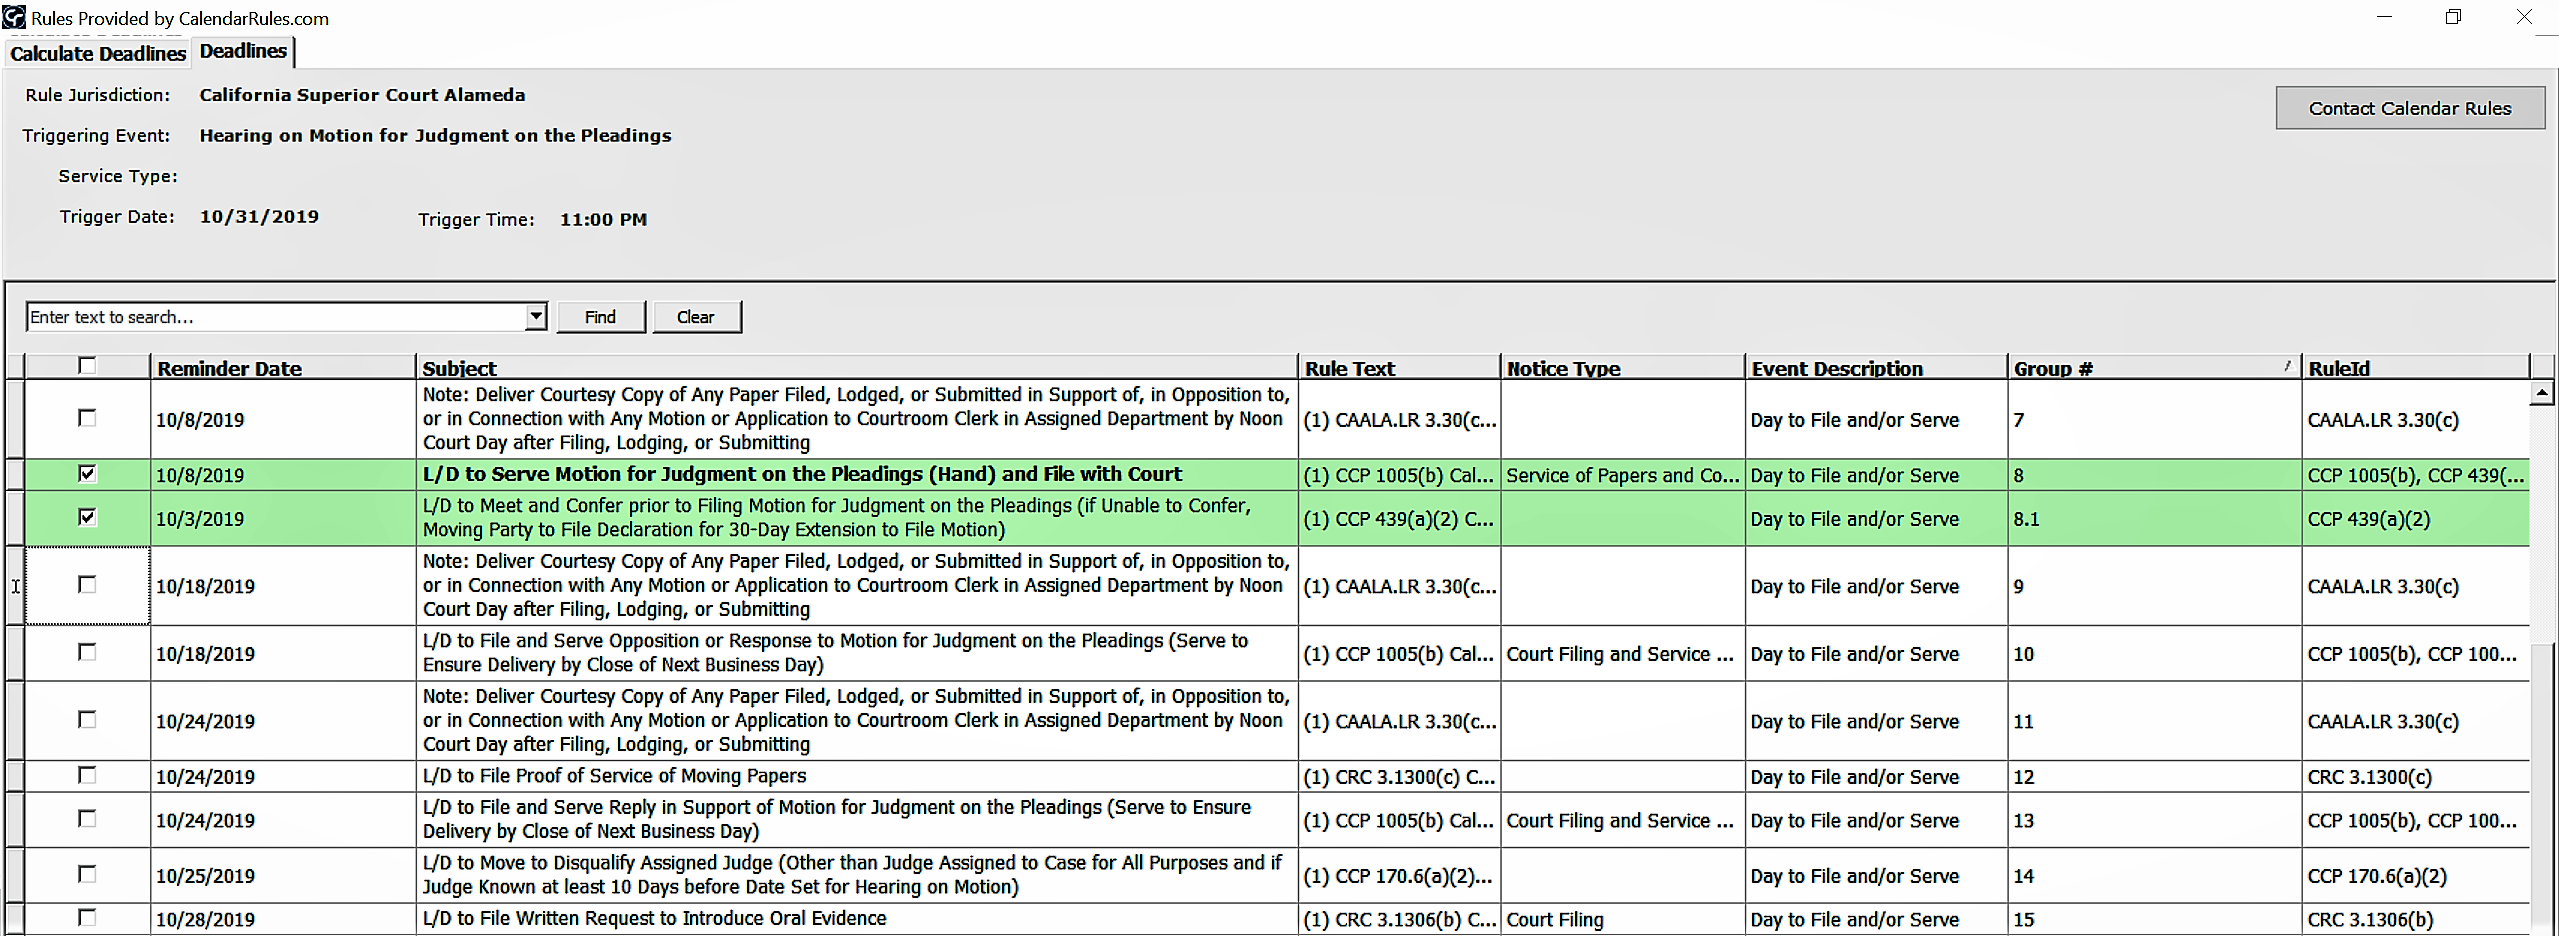Click the Contact Calendar Rules button

2410,108
